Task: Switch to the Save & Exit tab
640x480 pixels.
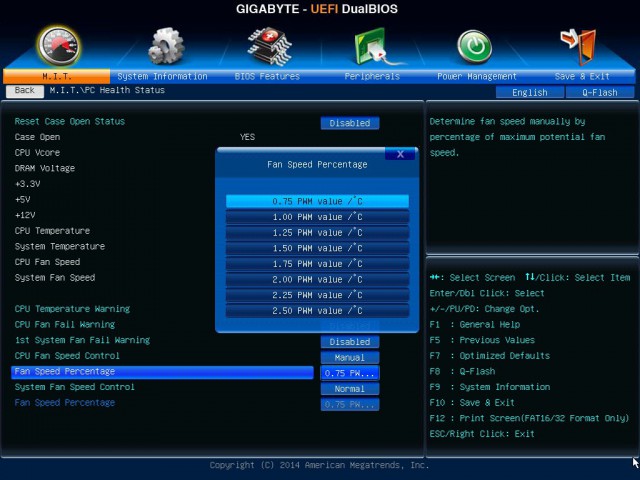Action: click(582, 76)
